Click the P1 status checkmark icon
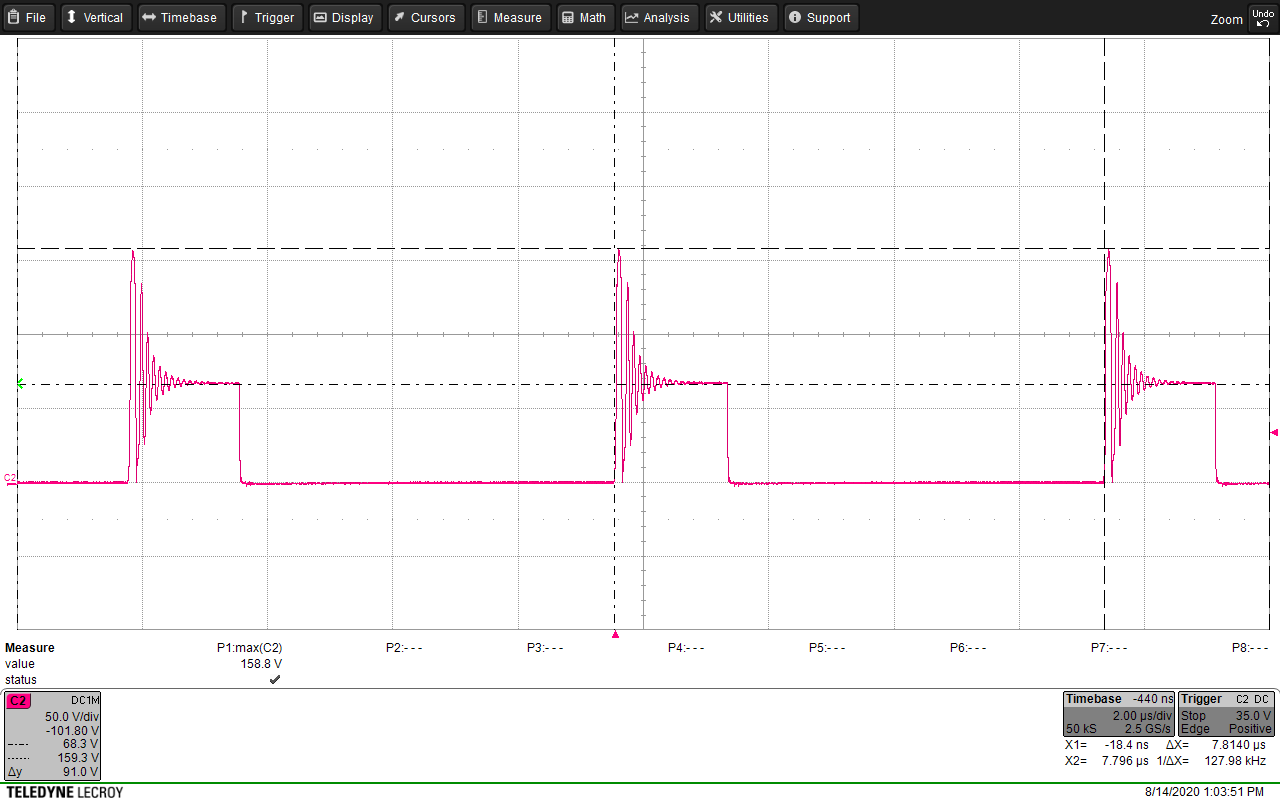Screen dimensions: 1280x800 (x=275, y=680)
